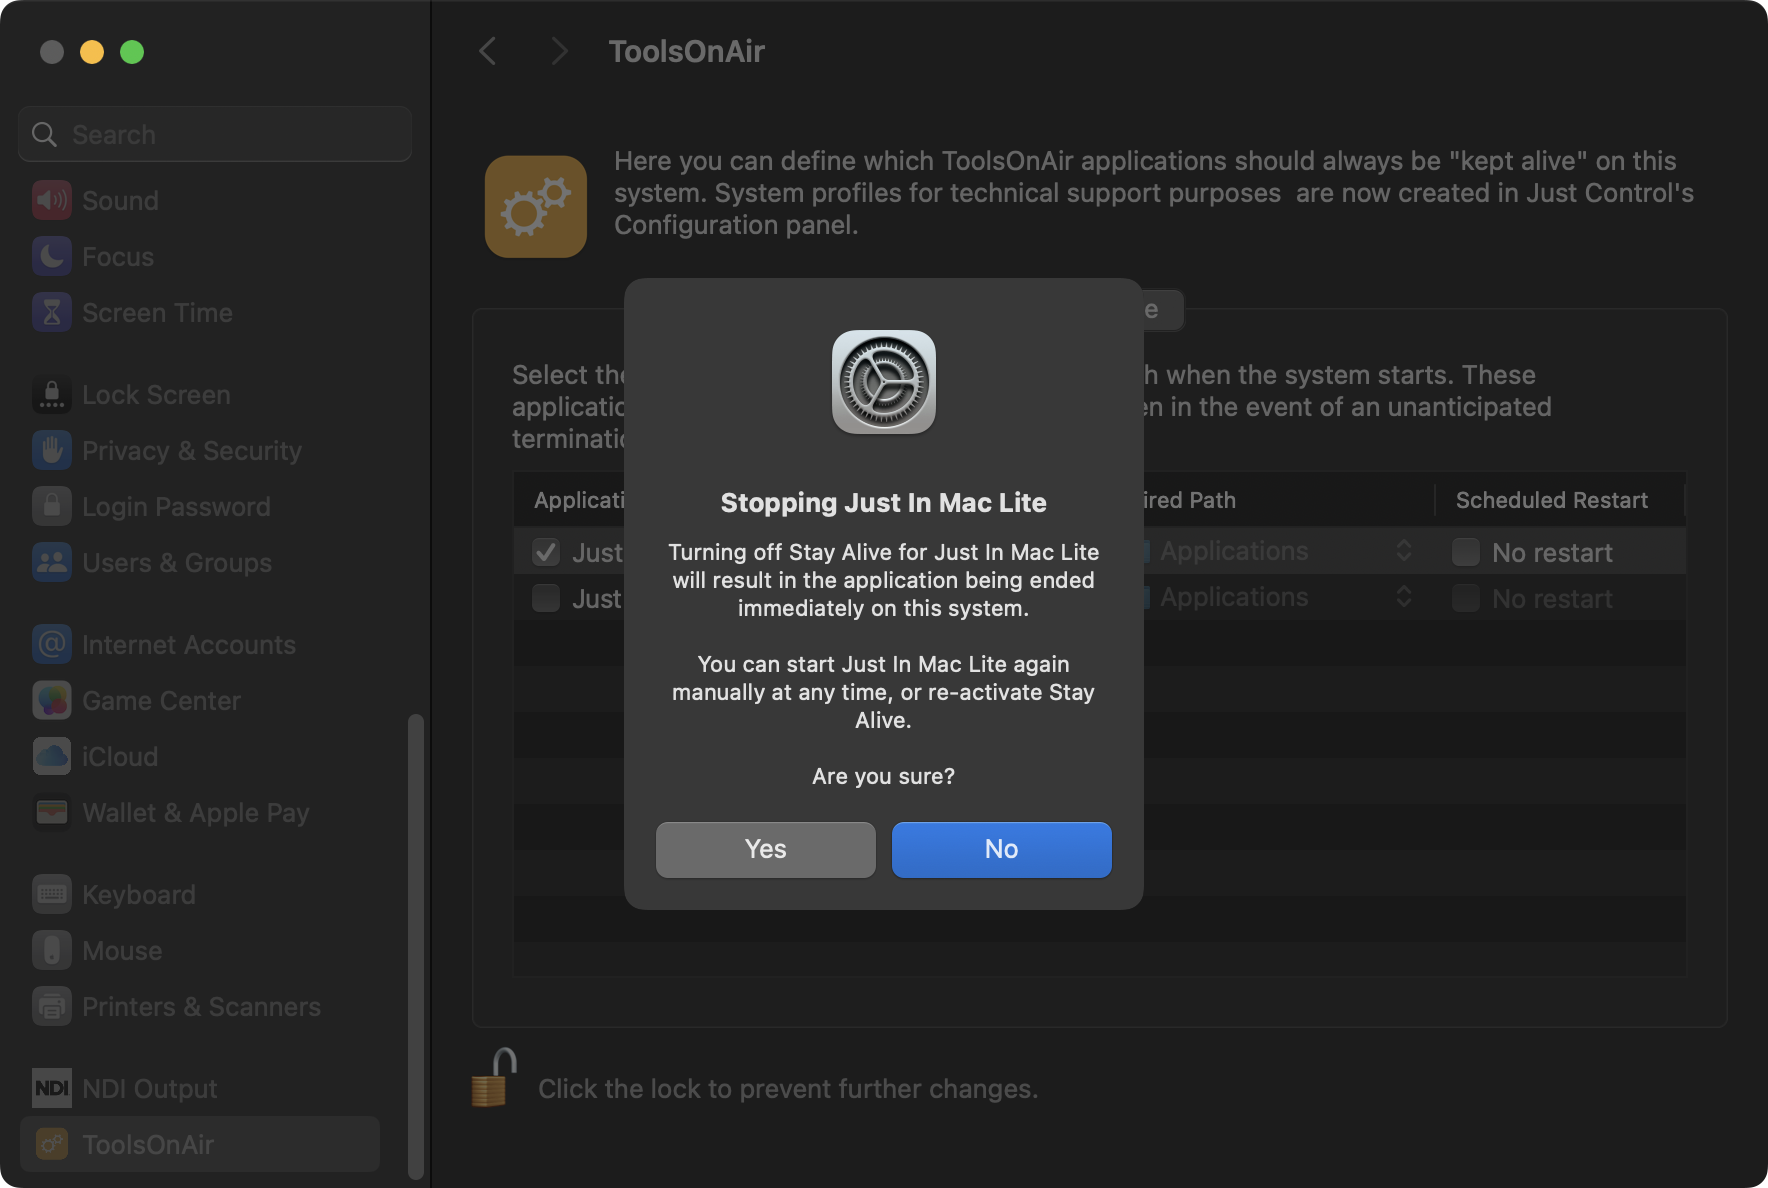Viewport: 1768px width, 1188px height.
Task: Click the ToolsOnAir gears pane icon
Action: [536, 206]
